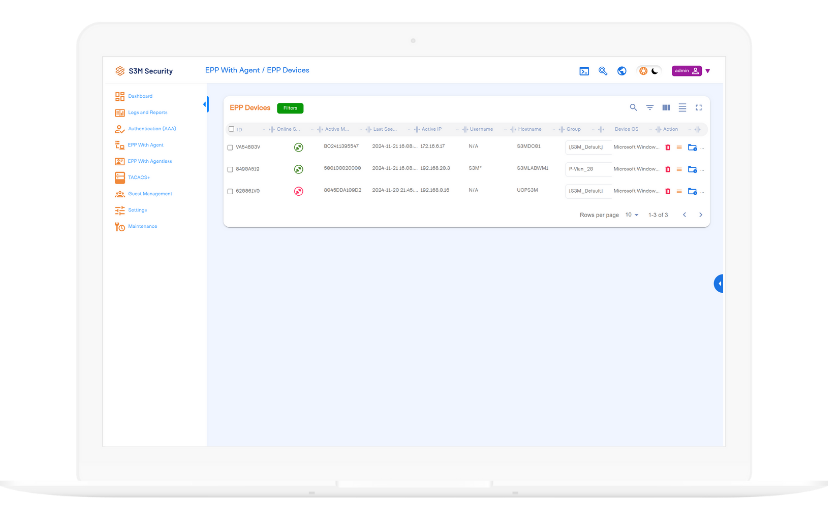828x521 pixels.
Task: Open the table filter list icon
Action: click(649, 107)
